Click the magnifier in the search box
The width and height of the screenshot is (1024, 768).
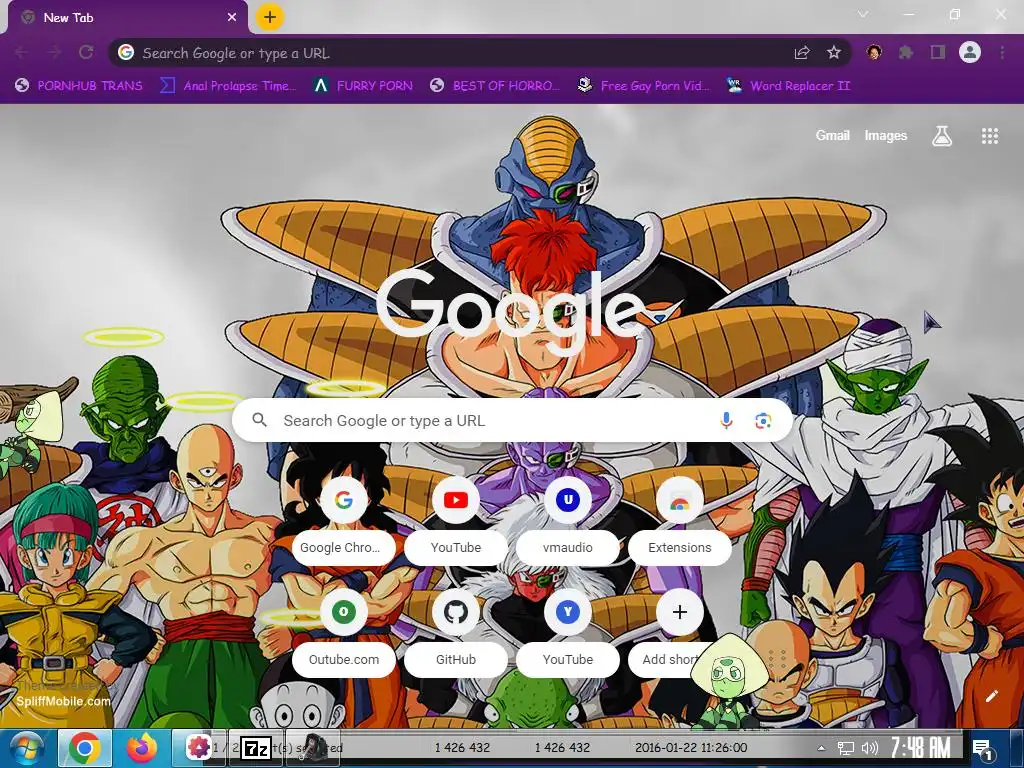click(259, 420)
